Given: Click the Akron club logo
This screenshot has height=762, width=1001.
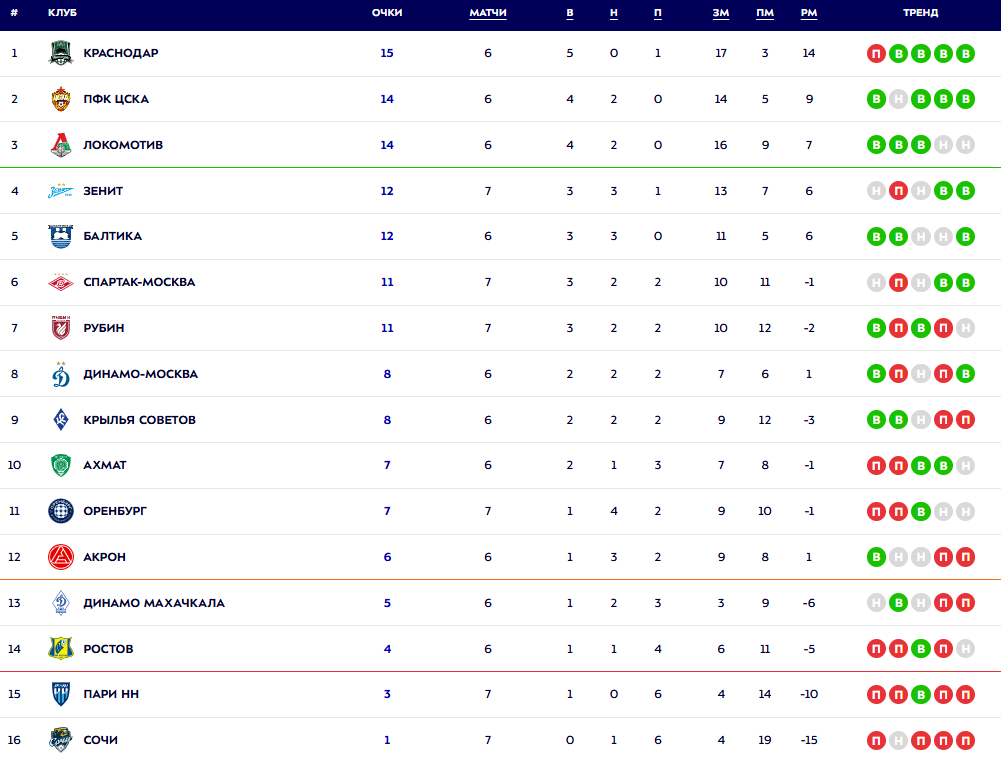Looking at the screenshot, I should coord(61,557).
